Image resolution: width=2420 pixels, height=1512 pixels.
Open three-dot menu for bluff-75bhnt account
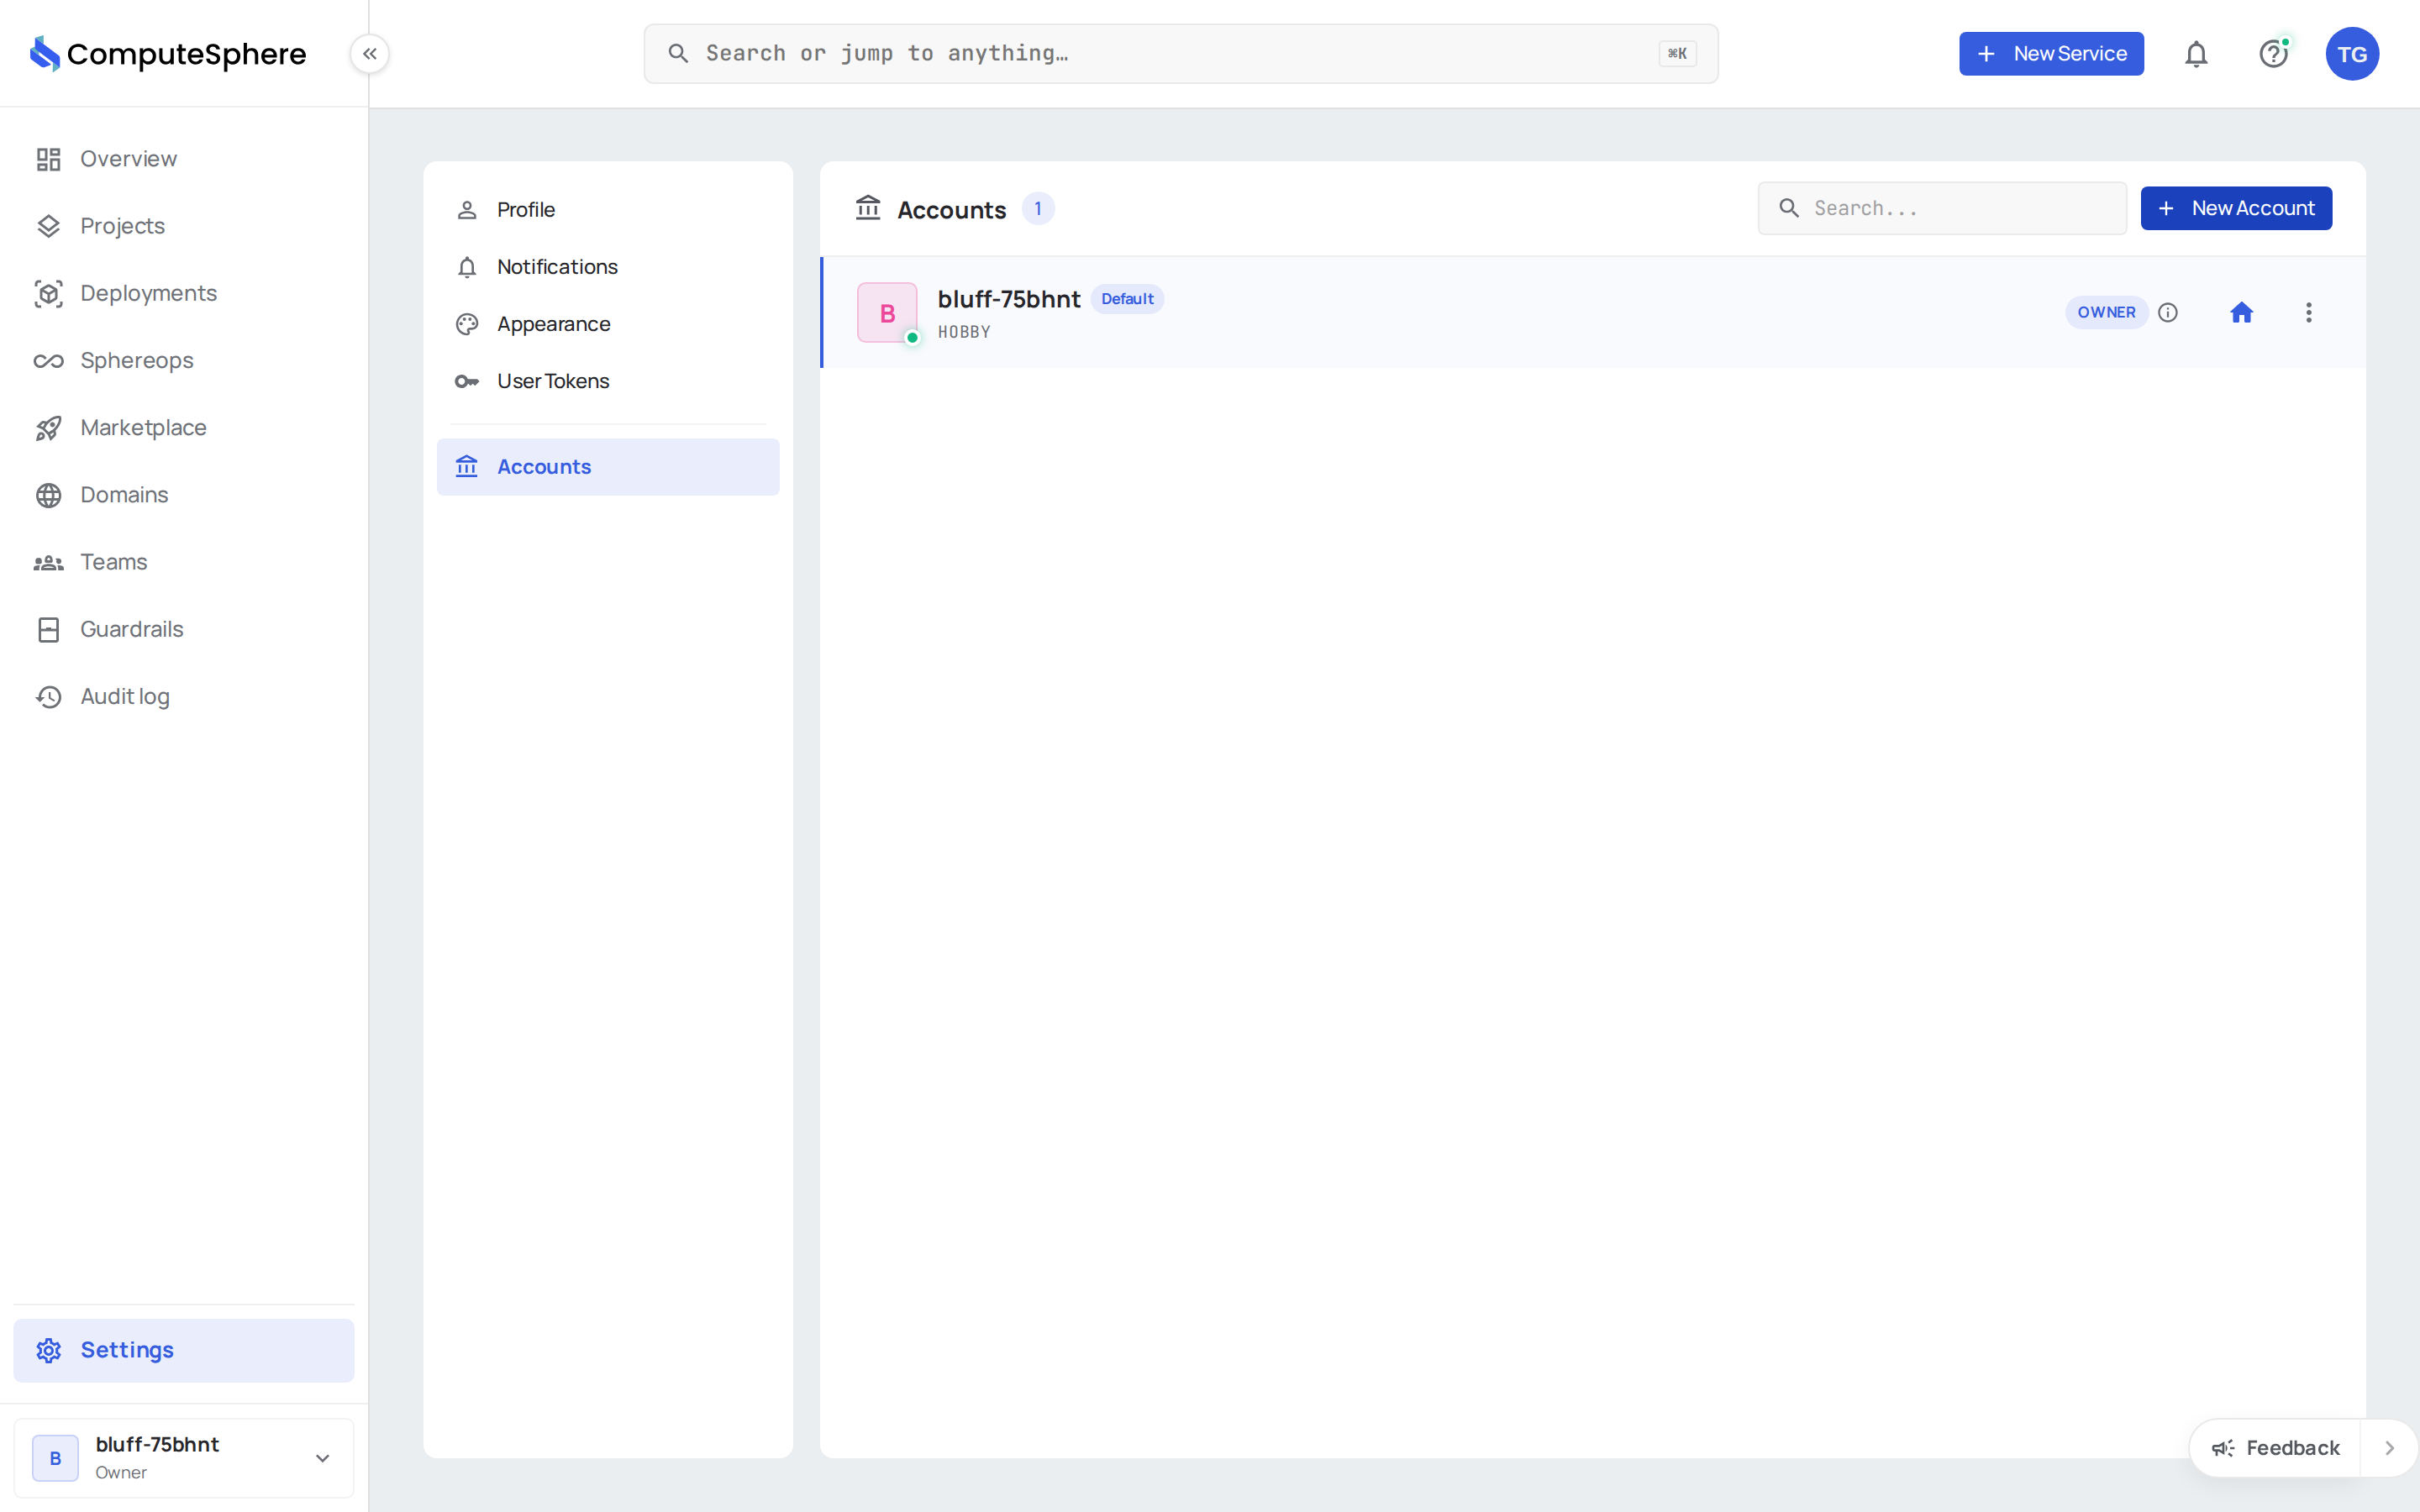pos(2309,313)
